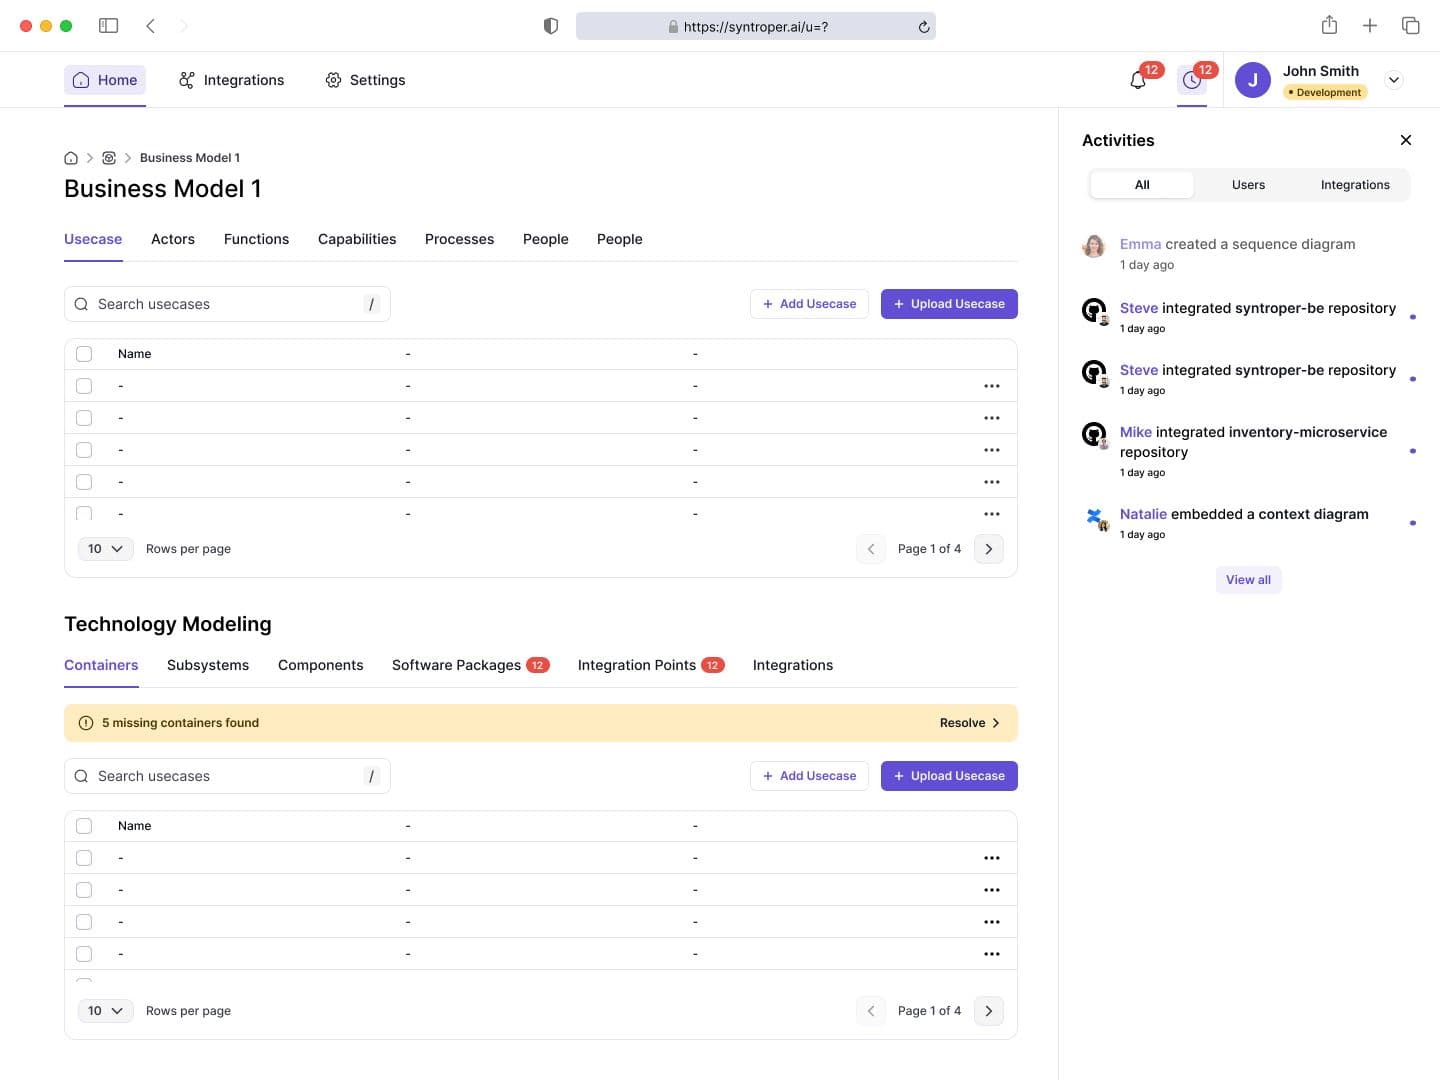The image size is (1440, 1080).
Task: Click the home breadcrumb icon
Action: [x=71, y=158]
